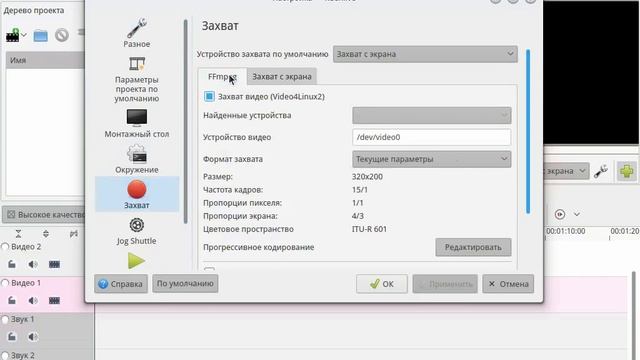Click the По умолчанию button
The height and width of the screenshot is (360, 640).
[x=185, y=283]
